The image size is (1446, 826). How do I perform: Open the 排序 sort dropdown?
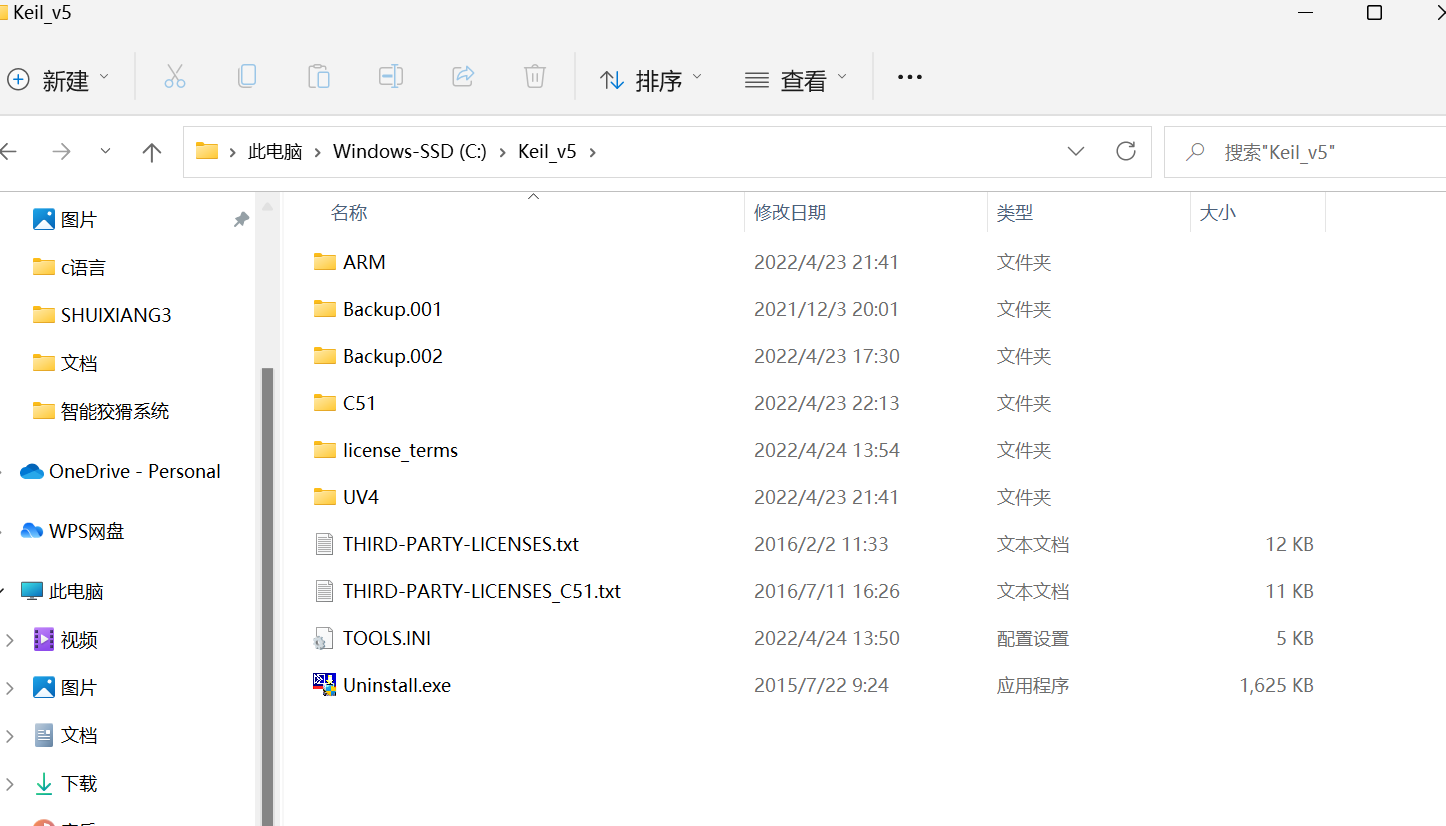pyautogui.click(x=651, y=78)
